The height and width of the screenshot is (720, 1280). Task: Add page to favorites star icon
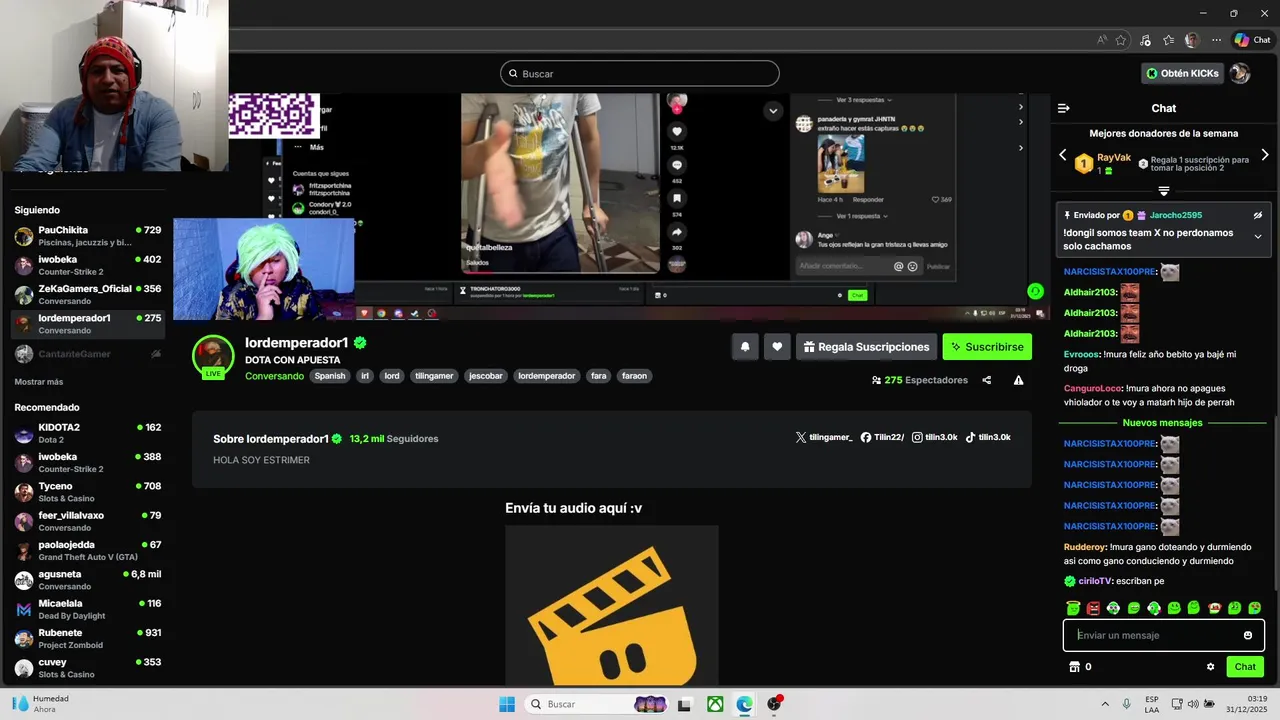coord(1121,40)
